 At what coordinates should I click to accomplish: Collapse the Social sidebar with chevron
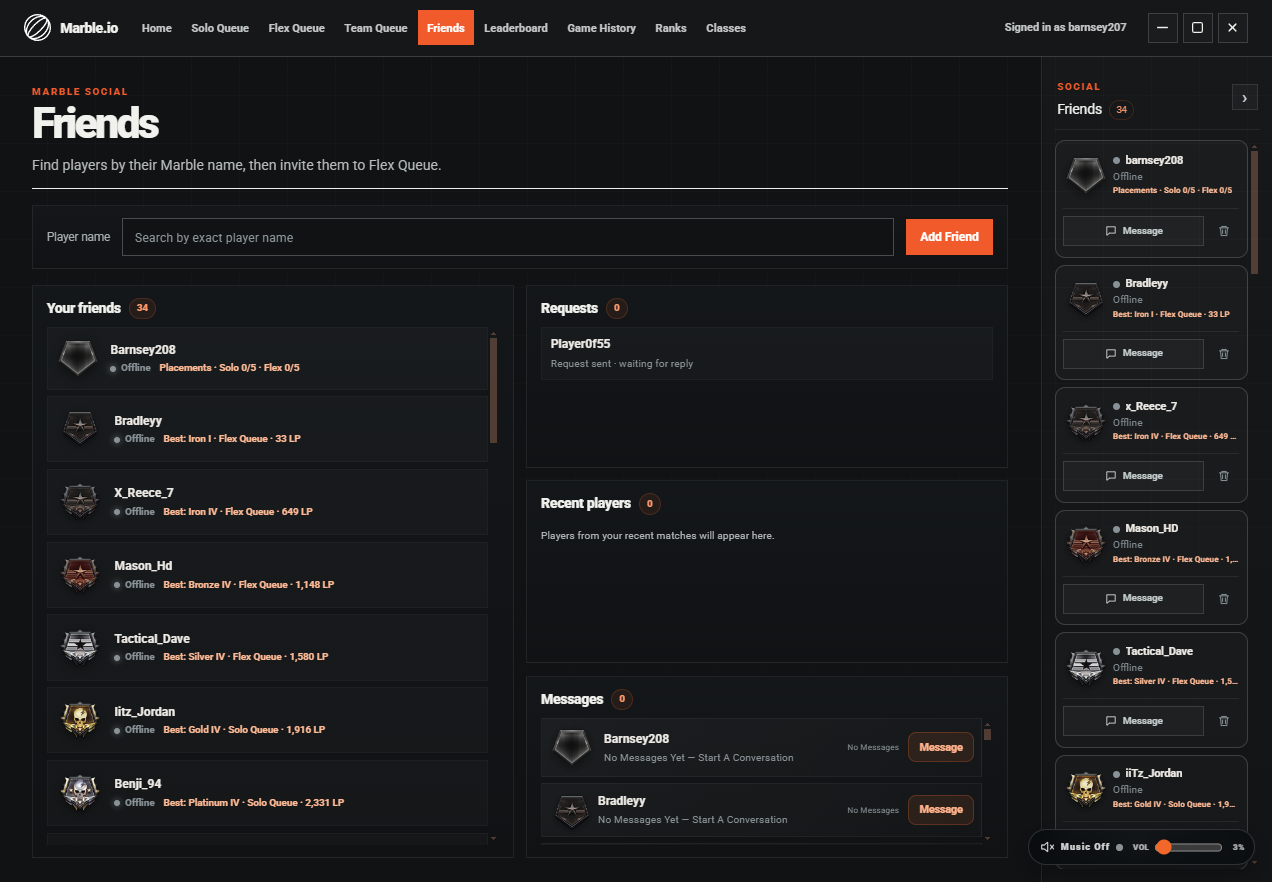(x=1244, y=97)
